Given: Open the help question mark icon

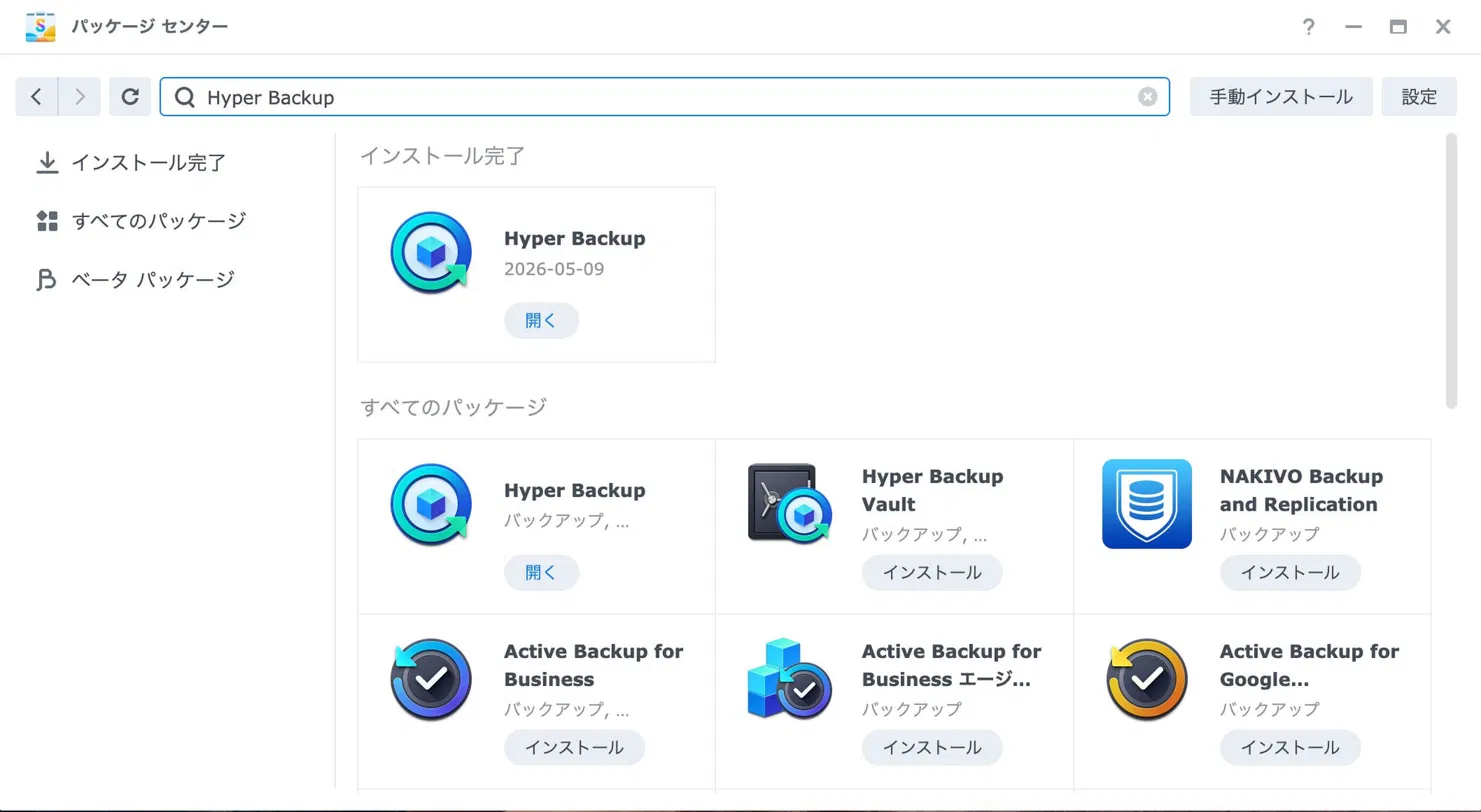Looking at the screenshot, I should pos(1308,27).
